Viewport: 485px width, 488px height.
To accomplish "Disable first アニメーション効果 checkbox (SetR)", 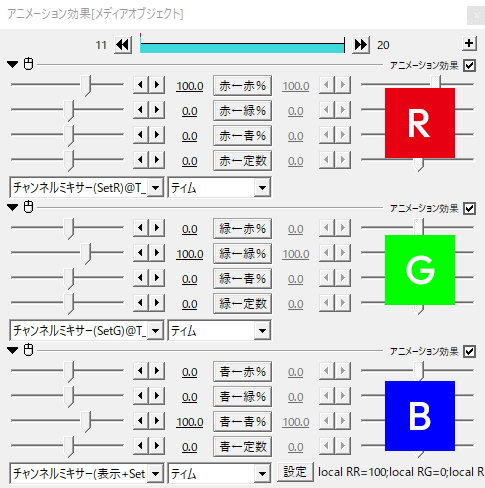I will [x=470, y=65].
